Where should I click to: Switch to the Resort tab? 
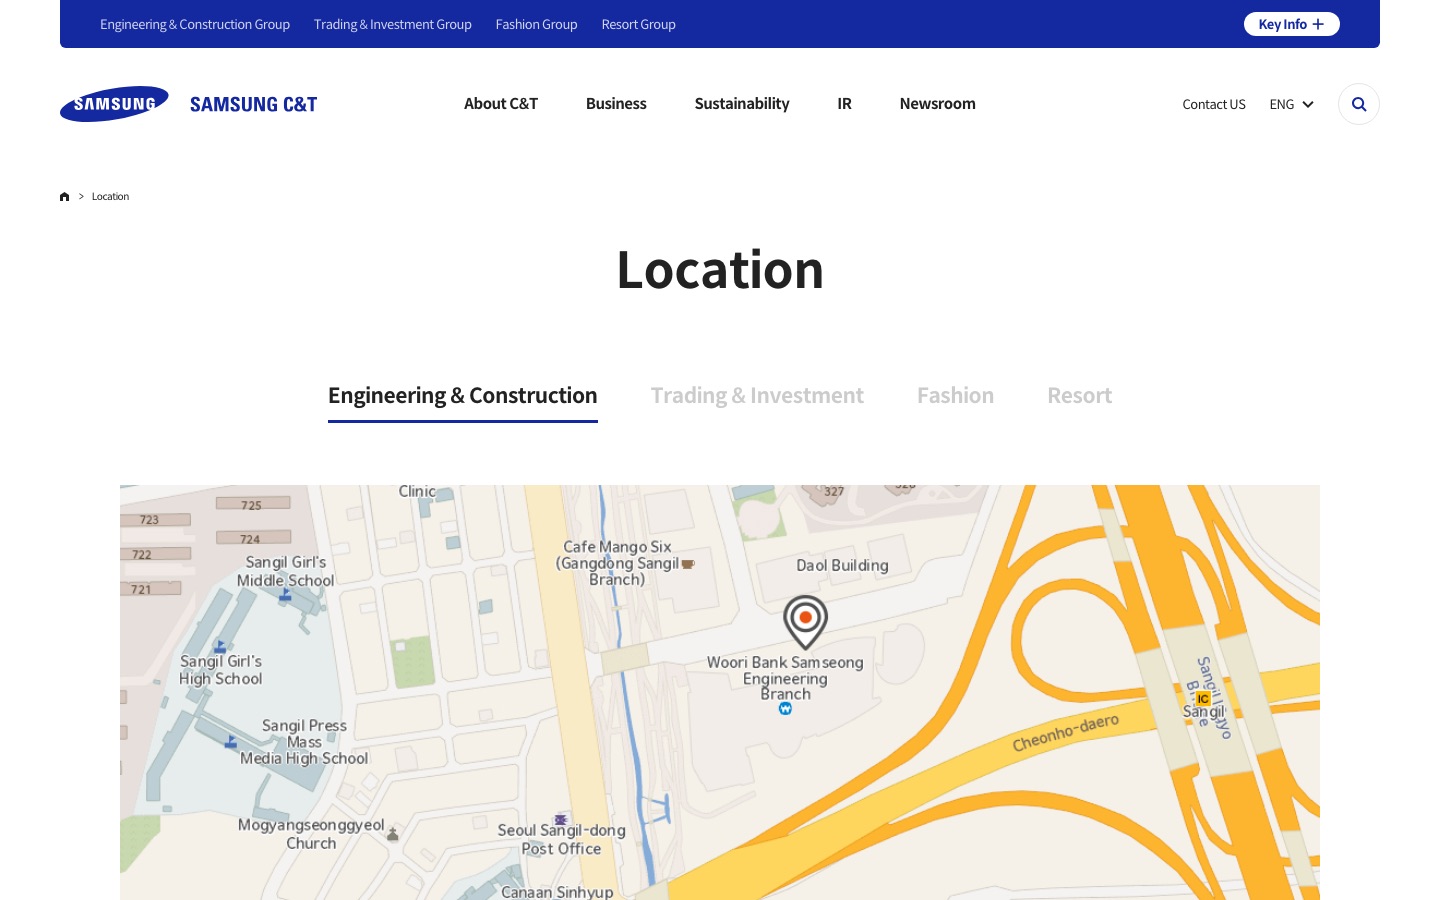coord(1080,396)
